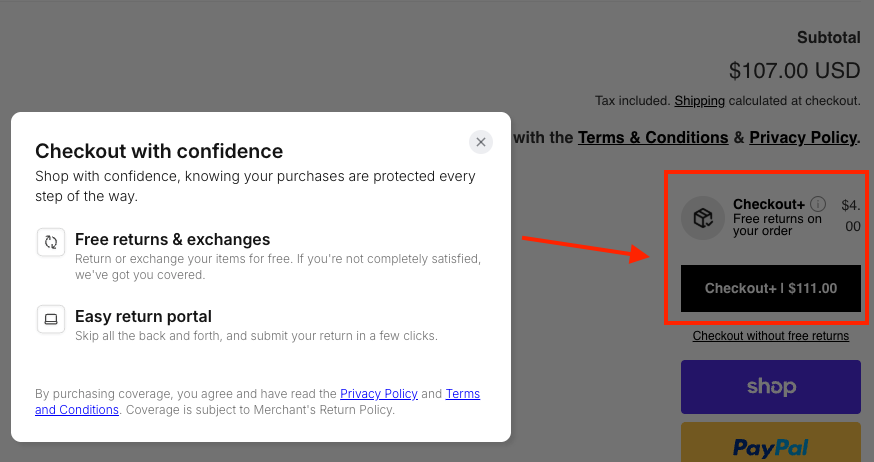Image resolution: width=874 pixels, height=462 pixels.
Task: Click the Checkout+ bold label text
Action: 769,204
